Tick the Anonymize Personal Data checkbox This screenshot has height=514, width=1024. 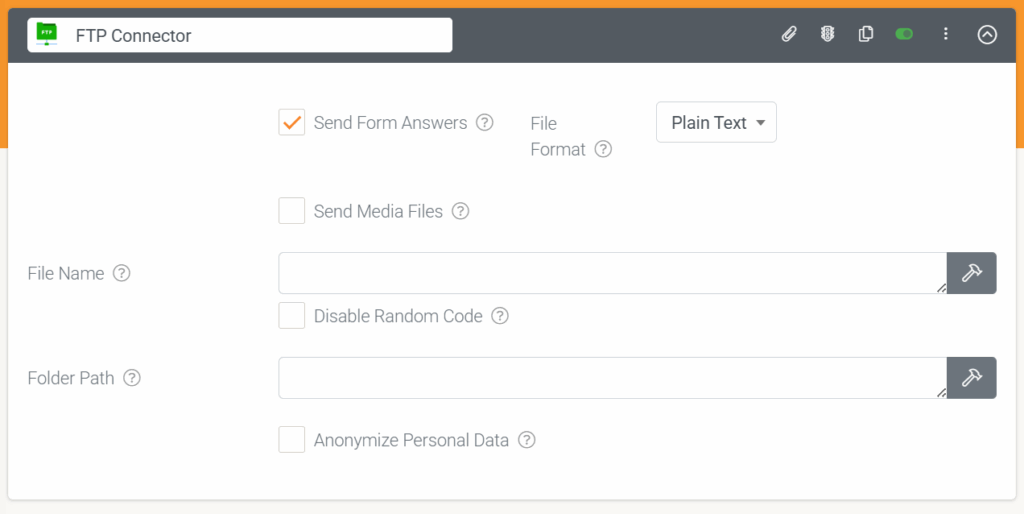(x=292, y=440)
